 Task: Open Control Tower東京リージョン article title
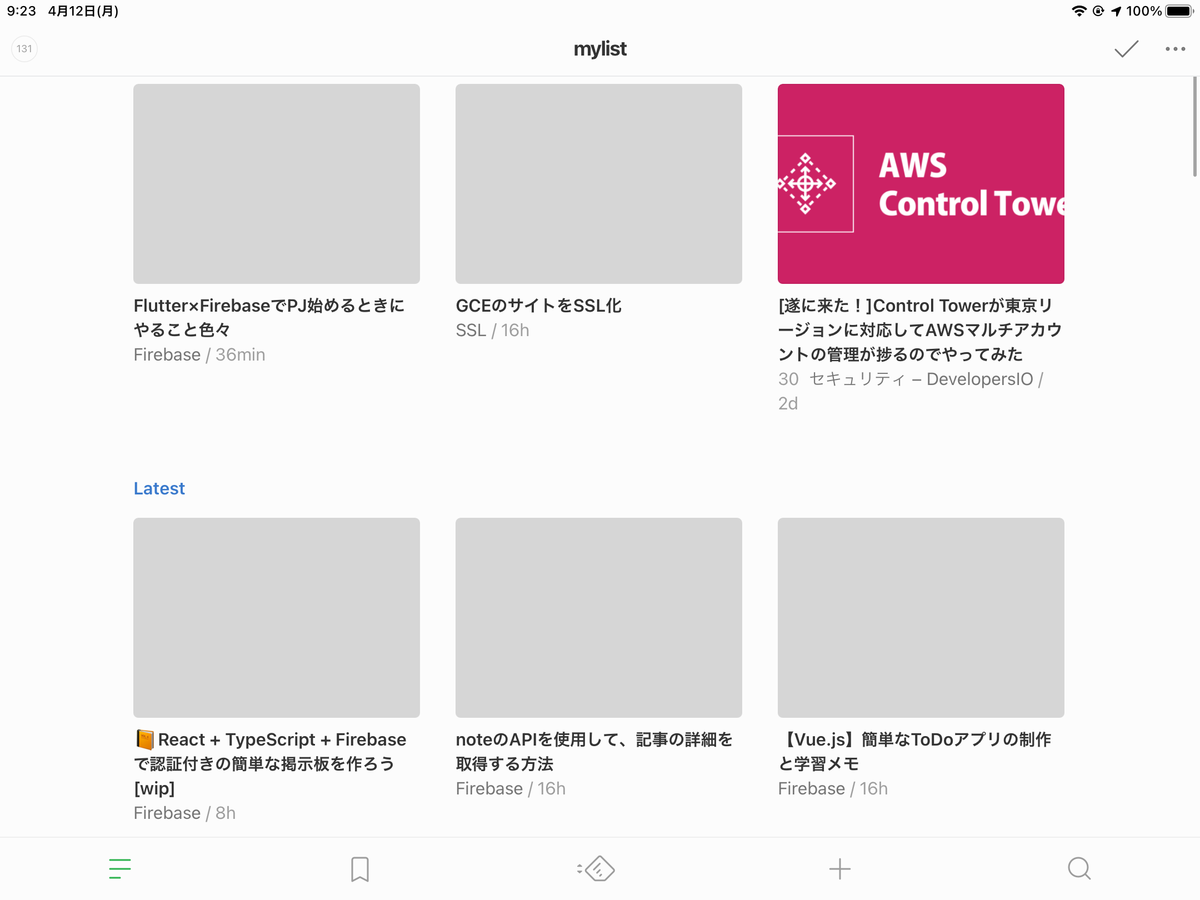pos(920,330)
